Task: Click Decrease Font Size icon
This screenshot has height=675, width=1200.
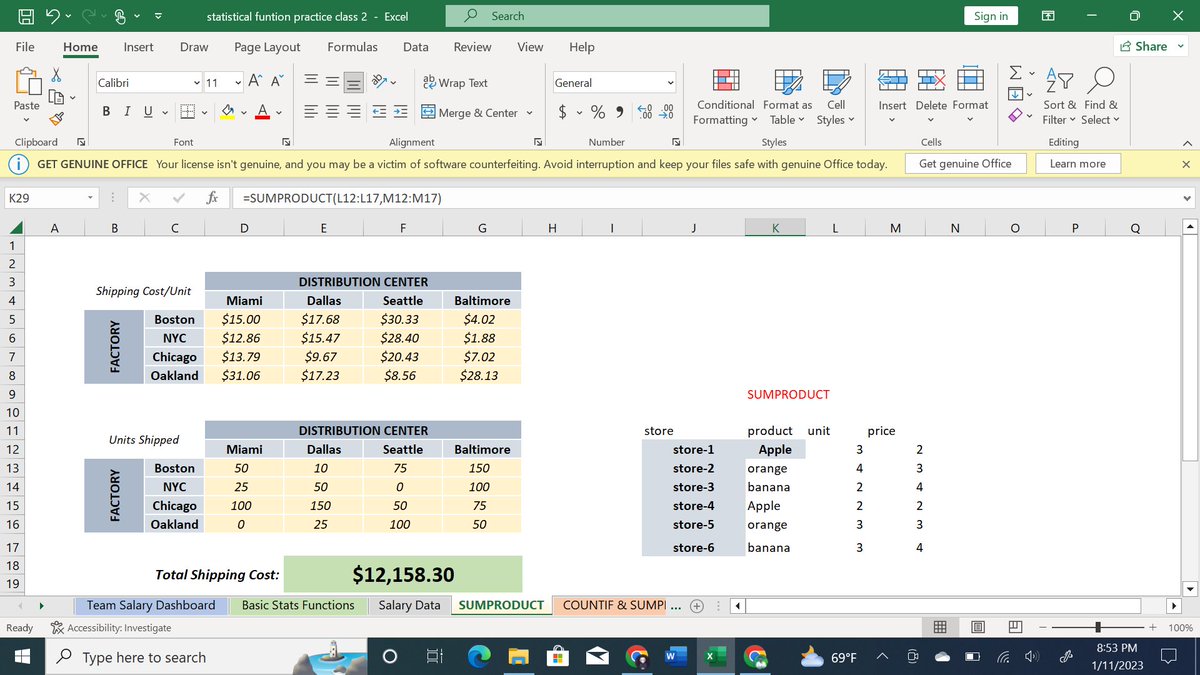Action: click(x=277, y=82)
